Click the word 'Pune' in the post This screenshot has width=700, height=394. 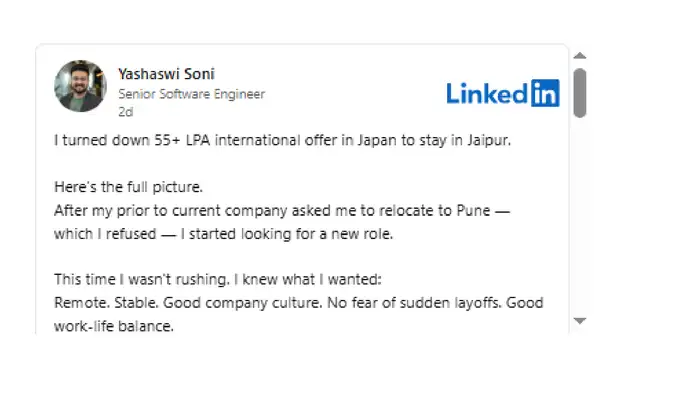point(473,211)
